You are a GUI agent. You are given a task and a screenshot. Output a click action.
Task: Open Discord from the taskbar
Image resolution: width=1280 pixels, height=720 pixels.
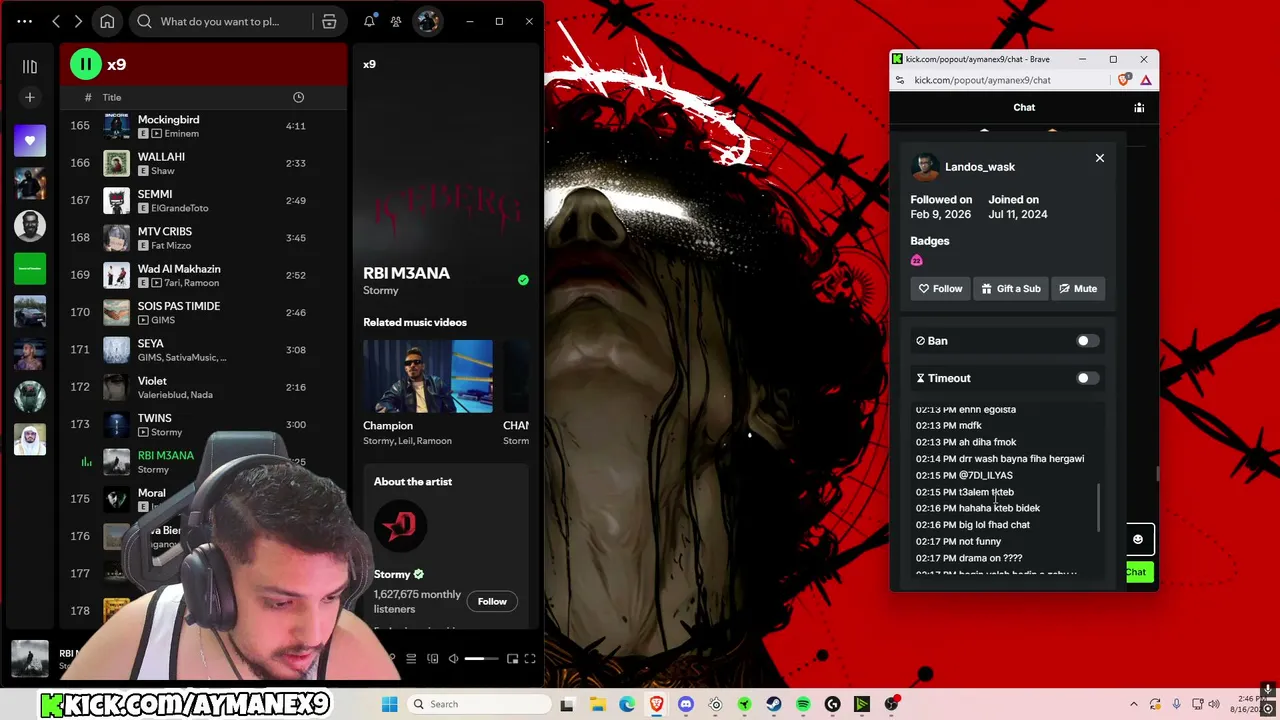tap(686, 704)
